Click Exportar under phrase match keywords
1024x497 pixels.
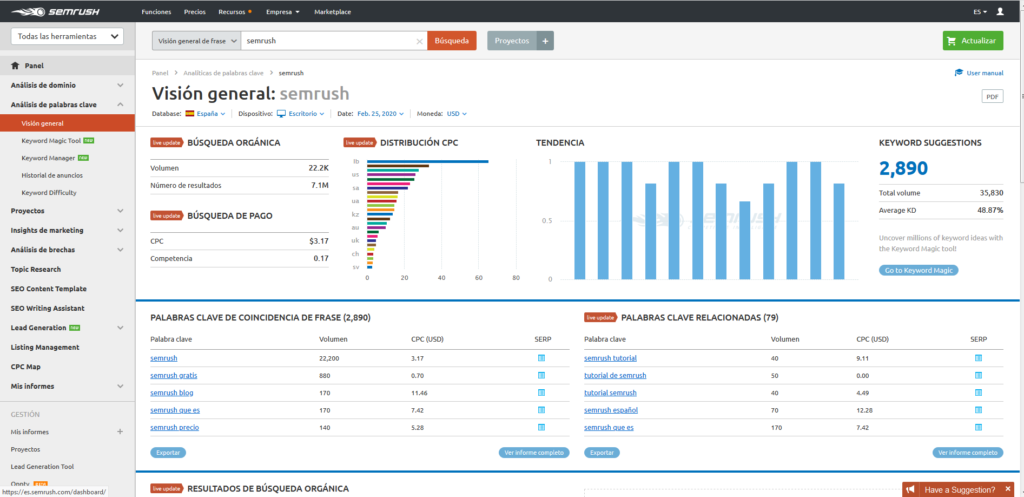[x=168, y=453]
